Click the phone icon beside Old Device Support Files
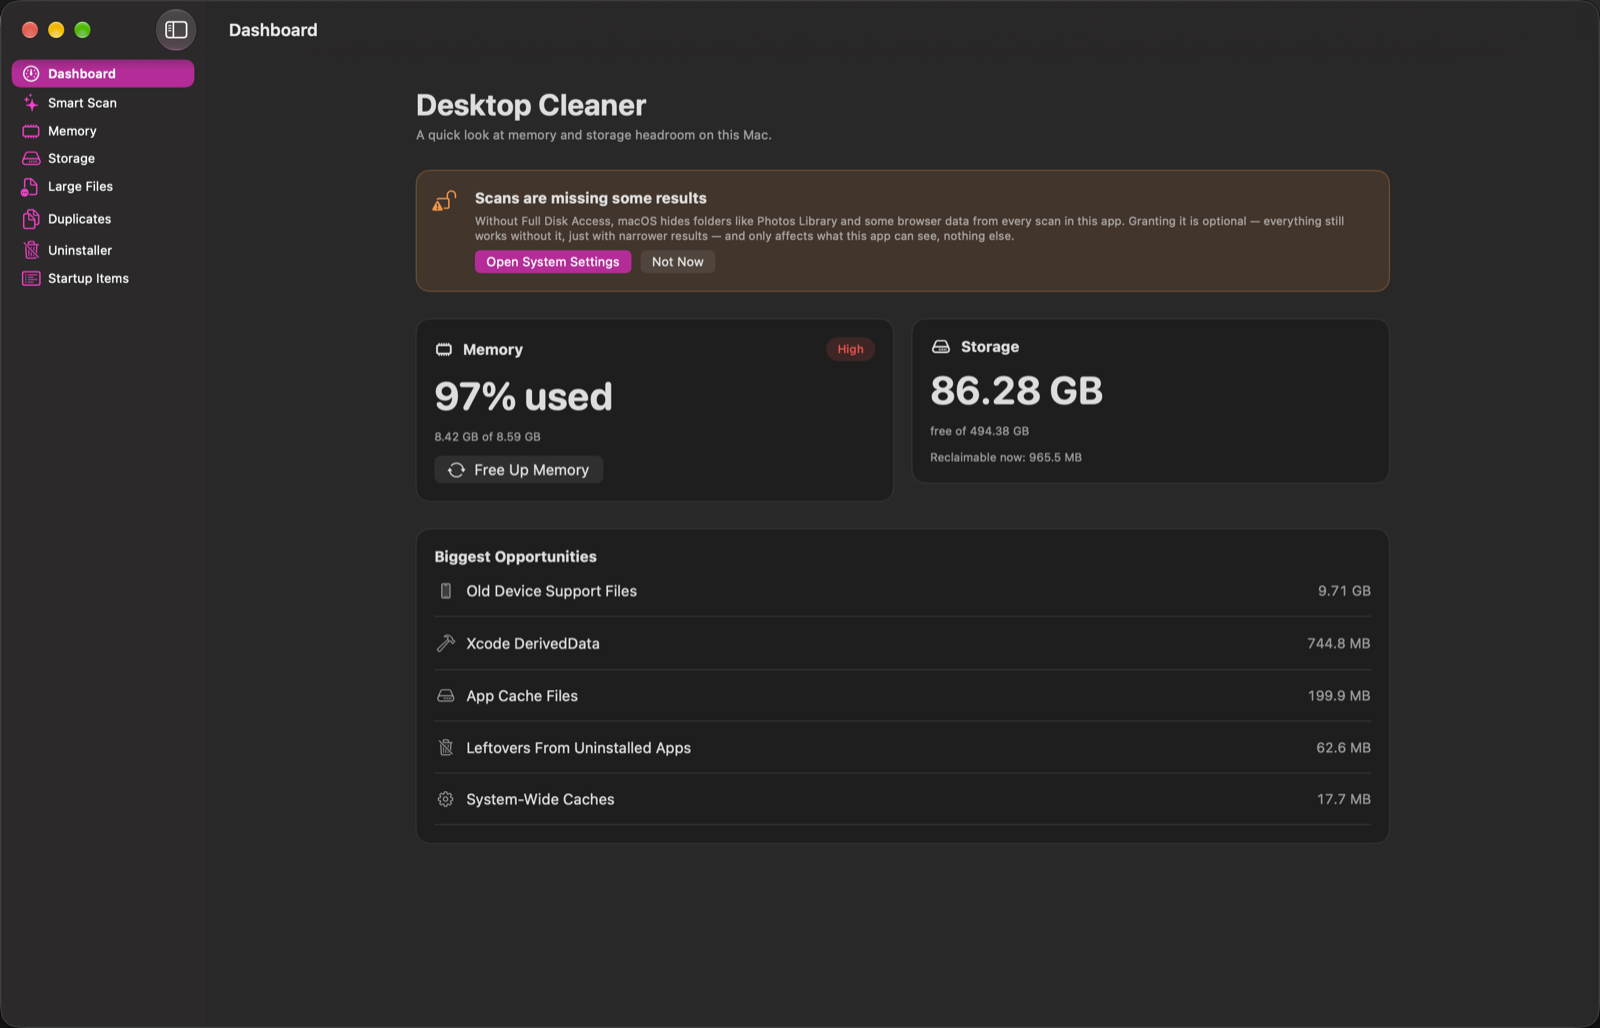 tap(446, 591)
